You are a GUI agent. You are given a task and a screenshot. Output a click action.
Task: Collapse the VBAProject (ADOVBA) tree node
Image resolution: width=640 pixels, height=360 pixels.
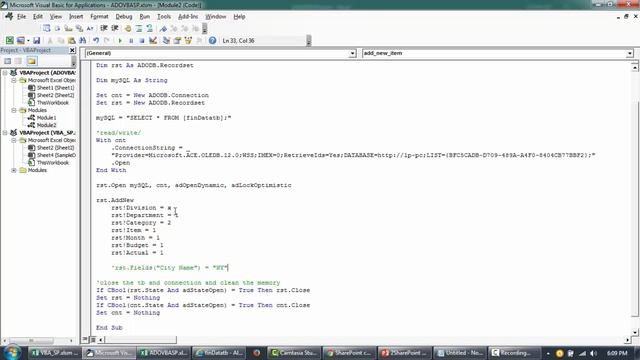[x=5, y=73]
